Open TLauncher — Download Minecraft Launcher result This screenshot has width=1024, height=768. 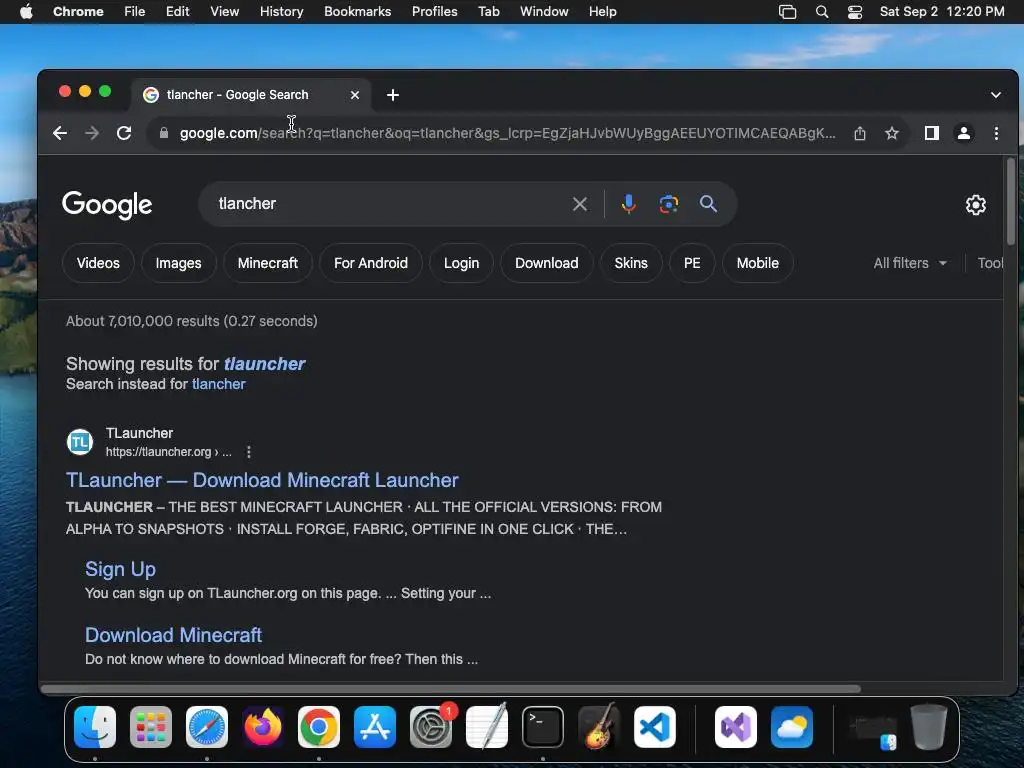point(262,481)
